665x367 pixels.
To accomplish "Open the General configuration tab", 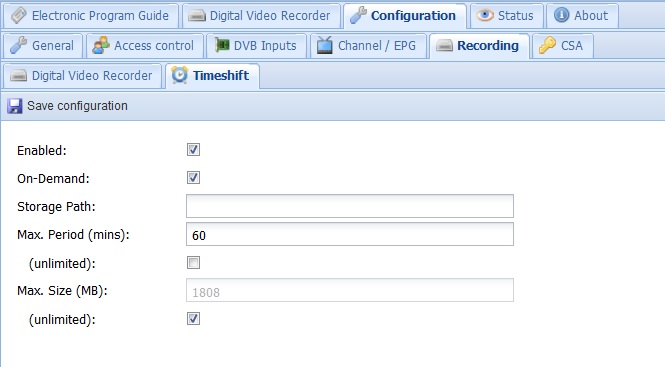I will [x=42, y=46].
